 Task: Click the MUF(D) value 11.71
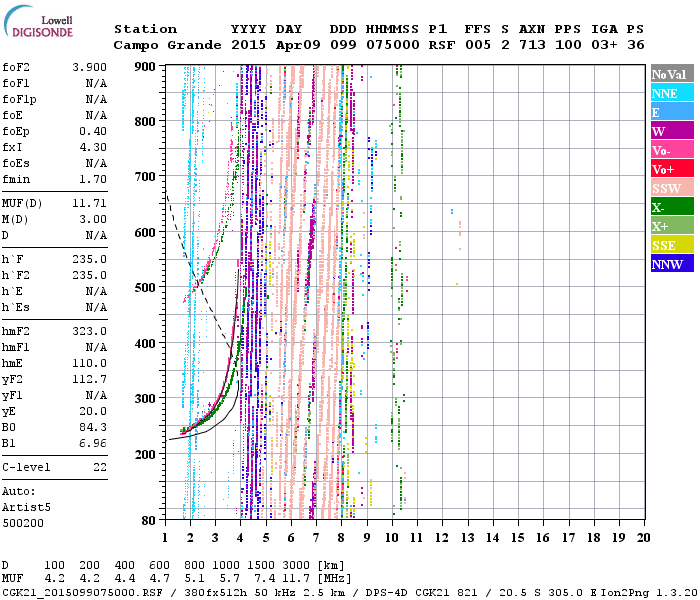89,204
